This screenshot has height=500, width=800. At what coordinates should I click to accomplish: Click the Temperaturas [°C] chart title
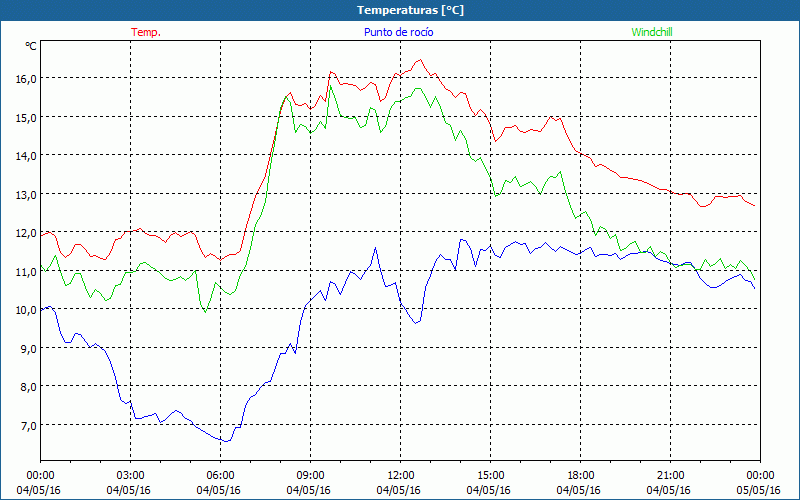pyautogui.click(x=410, y=10)
